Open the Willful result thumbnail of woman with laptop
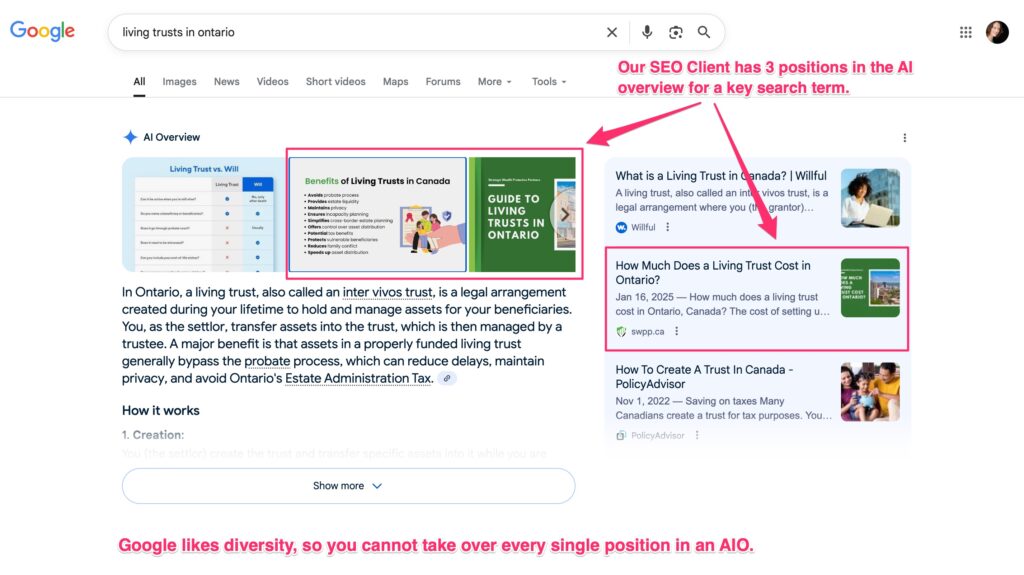The width and height of the screenshot is (1024, 575). (870, 198)
